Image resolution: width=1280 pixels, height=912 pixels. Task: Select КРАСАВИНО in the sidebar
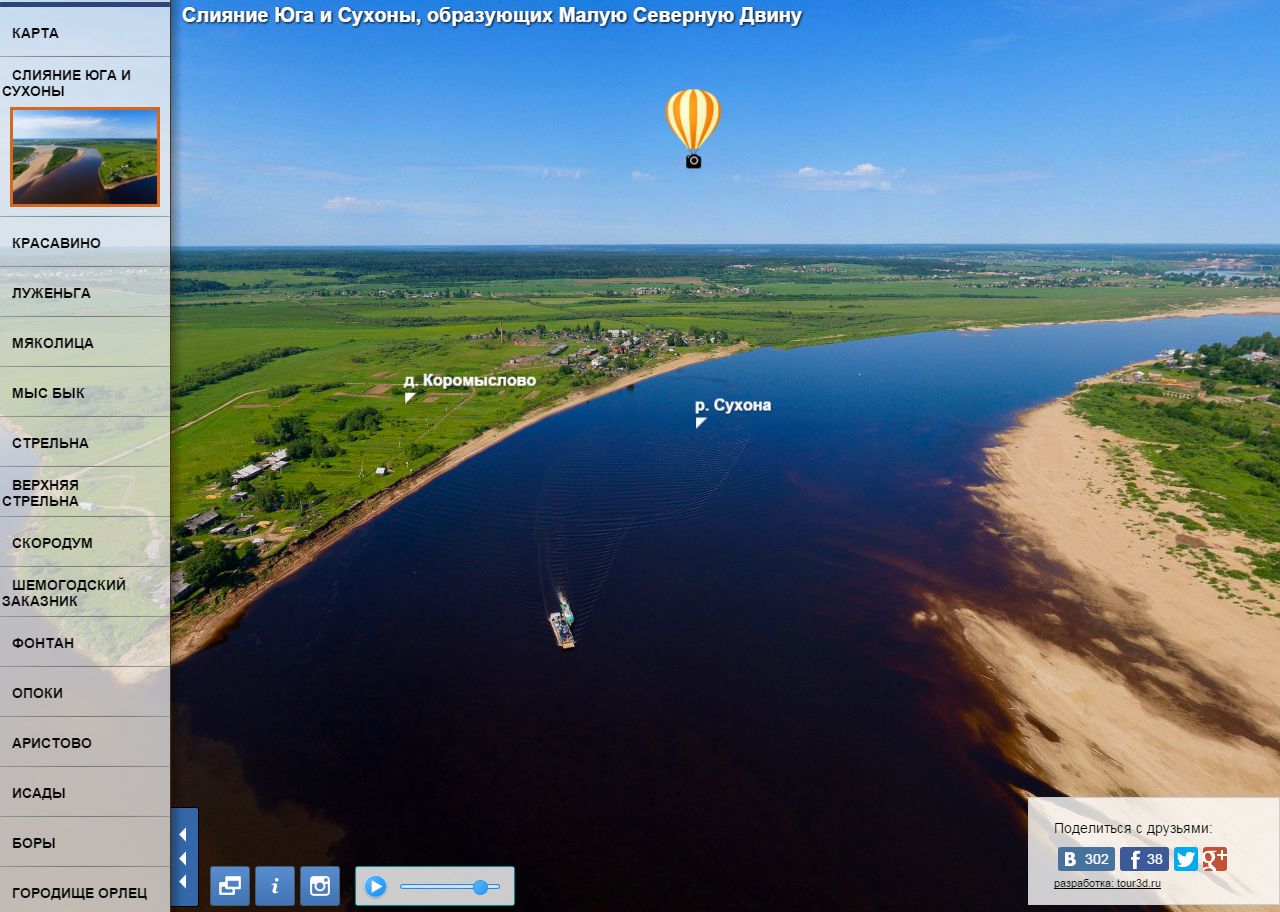(x=56, y=243)
